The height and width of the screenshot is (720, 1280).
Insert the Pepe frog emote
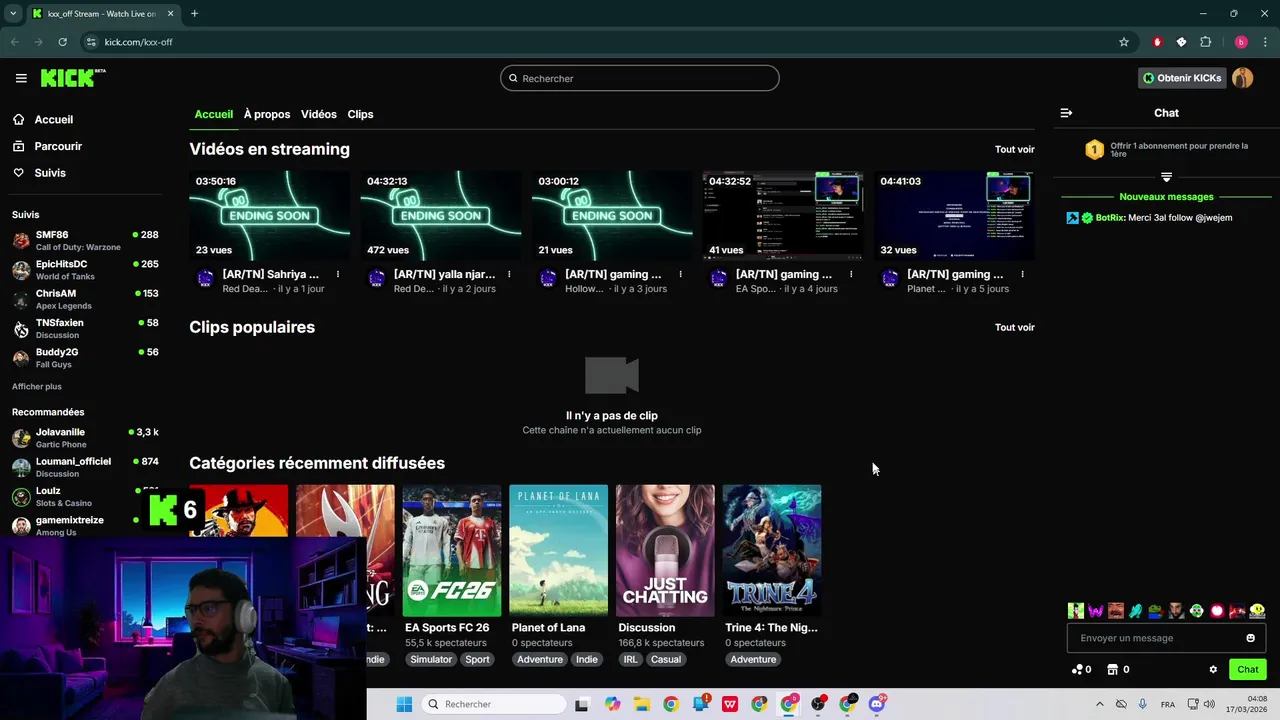1156,611
